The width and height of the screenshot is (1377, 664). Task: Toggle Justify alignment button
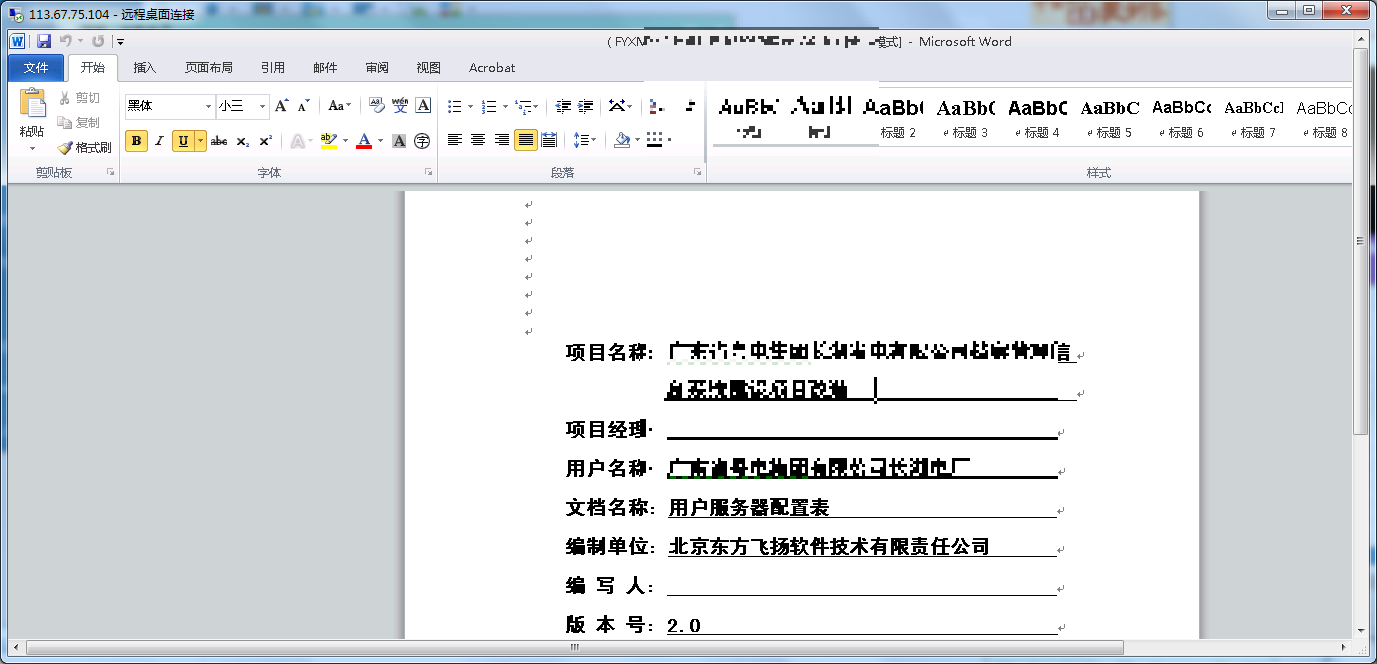click(x=525, y=140)
